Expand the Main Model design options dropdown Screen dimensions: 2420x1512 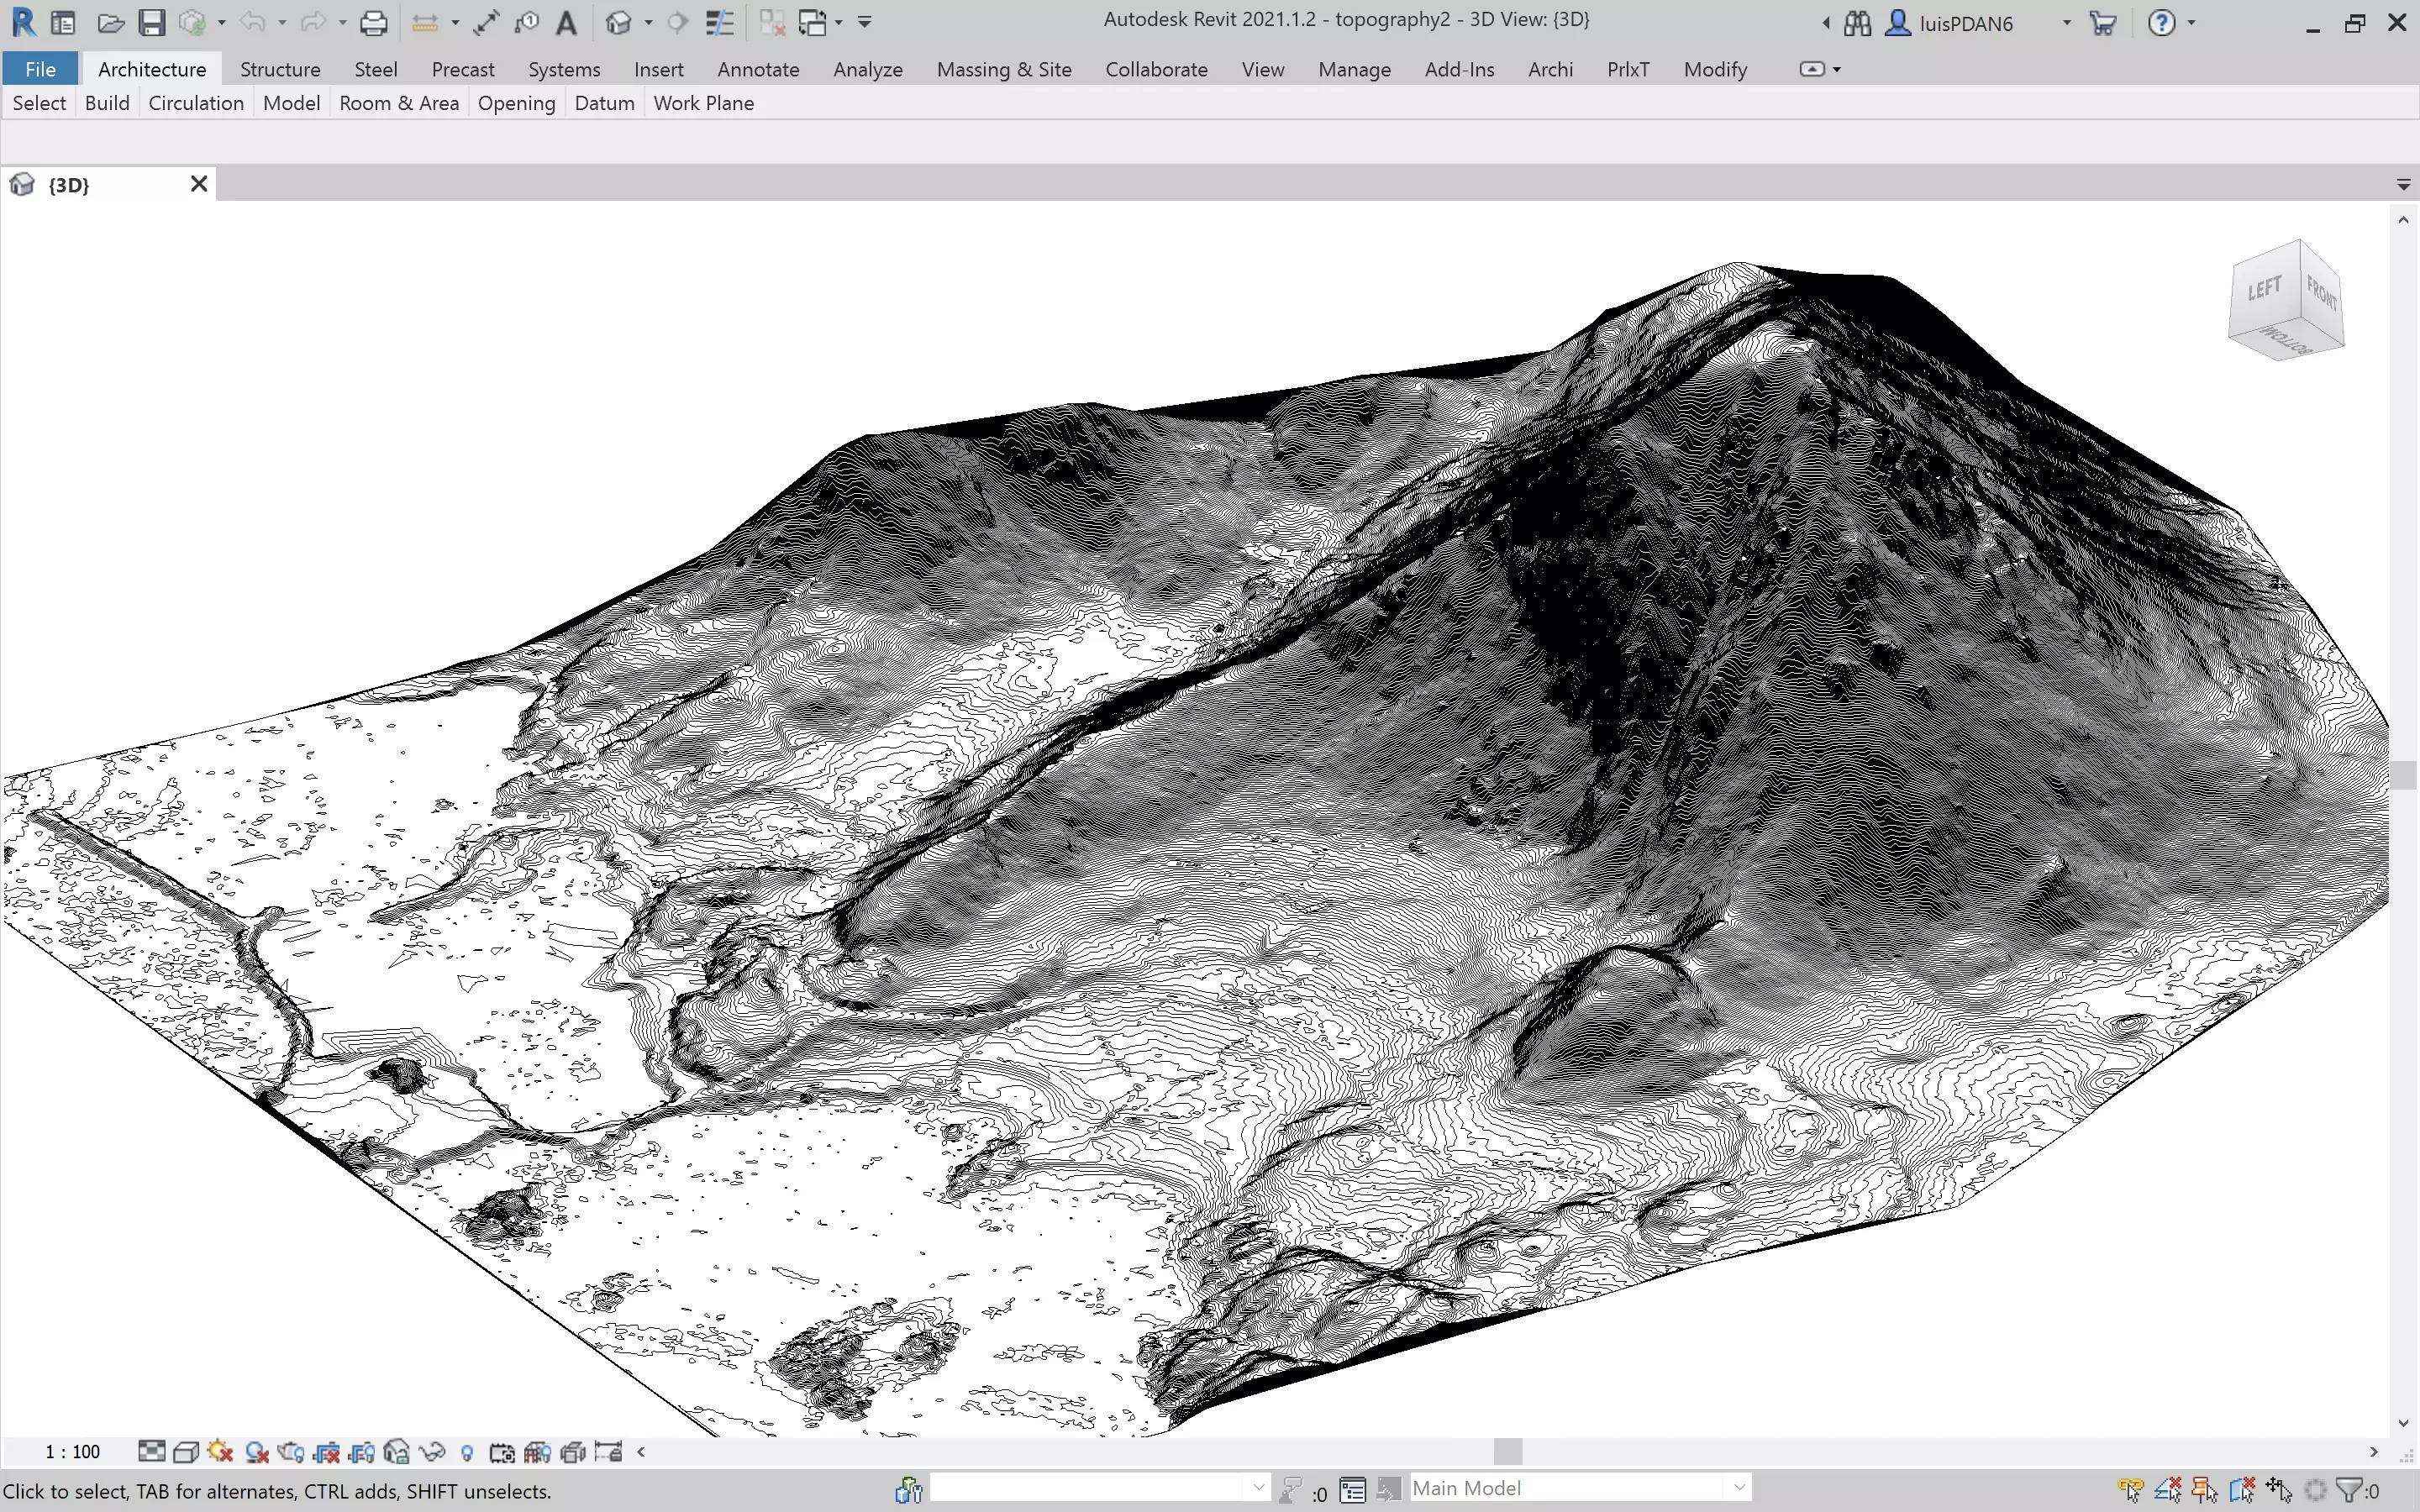click(x=1739, y=1488)
